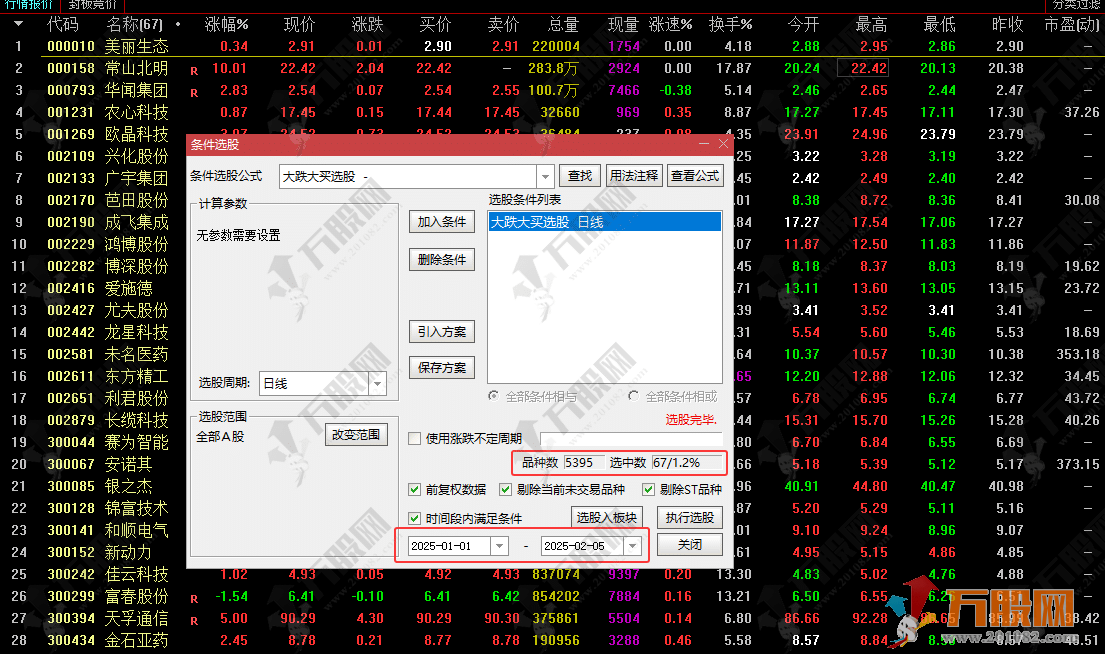Click the 加入条件 button

[x=442, y=222]
